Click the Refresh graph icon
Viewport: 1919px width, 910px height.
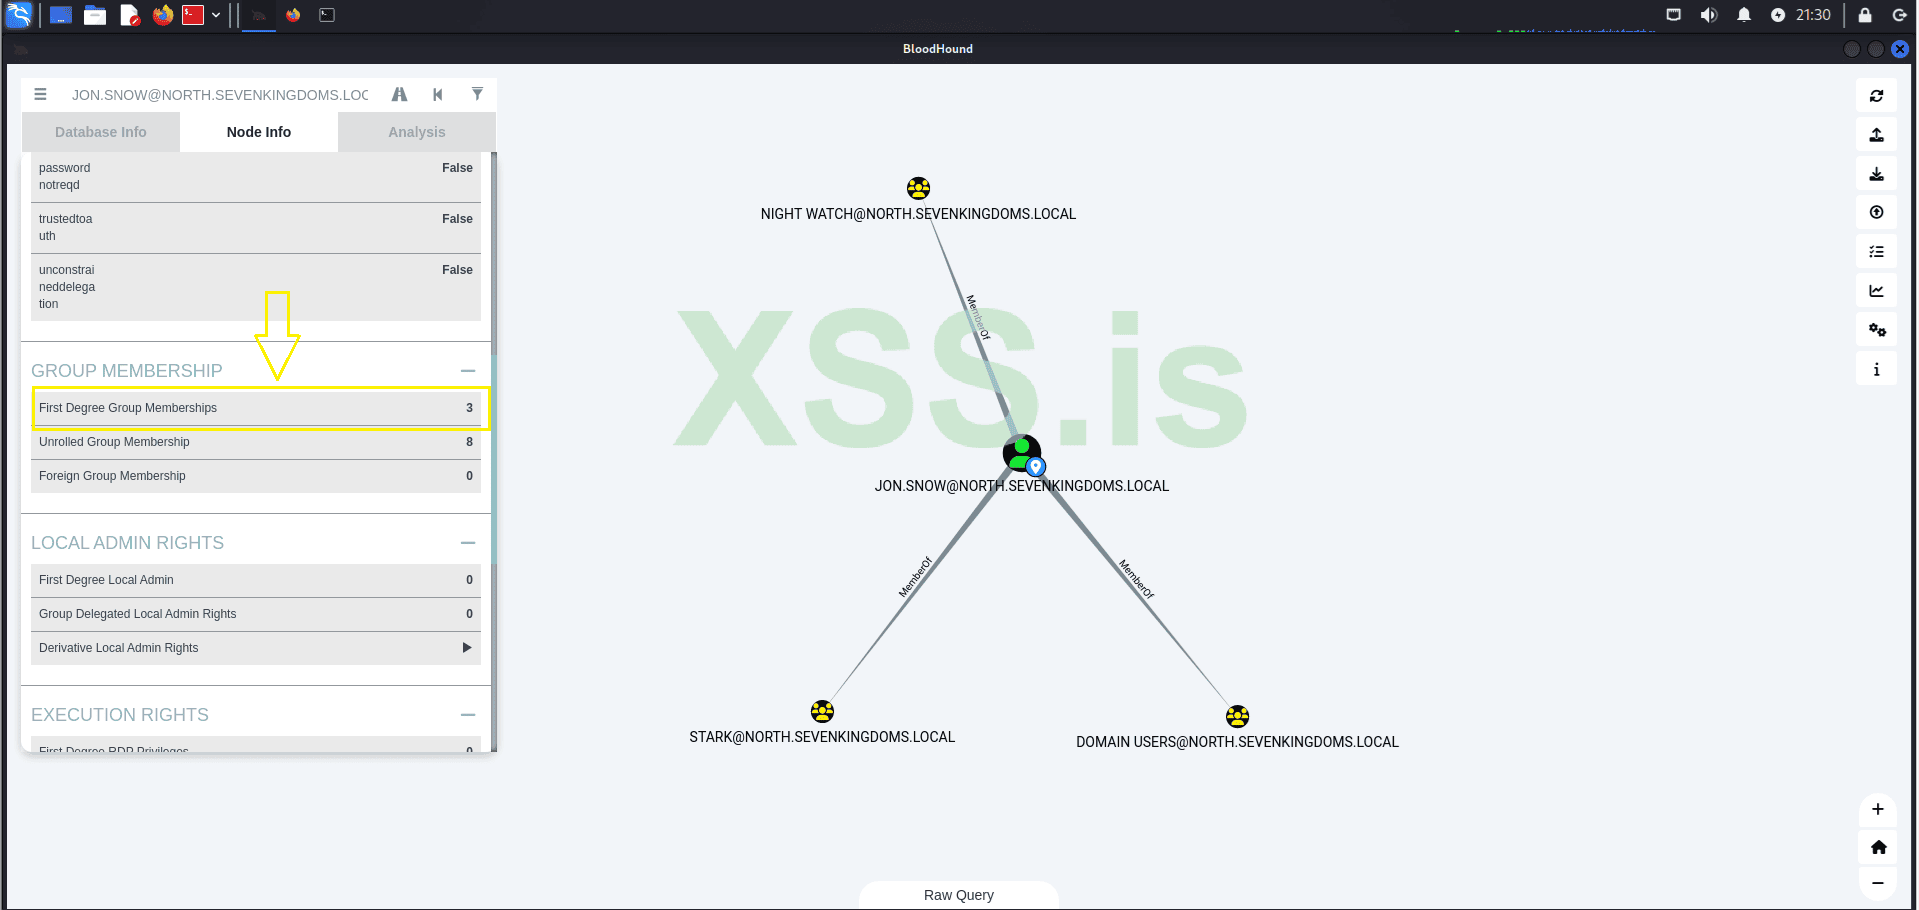pyautogui.click(x=1876, y=96)
